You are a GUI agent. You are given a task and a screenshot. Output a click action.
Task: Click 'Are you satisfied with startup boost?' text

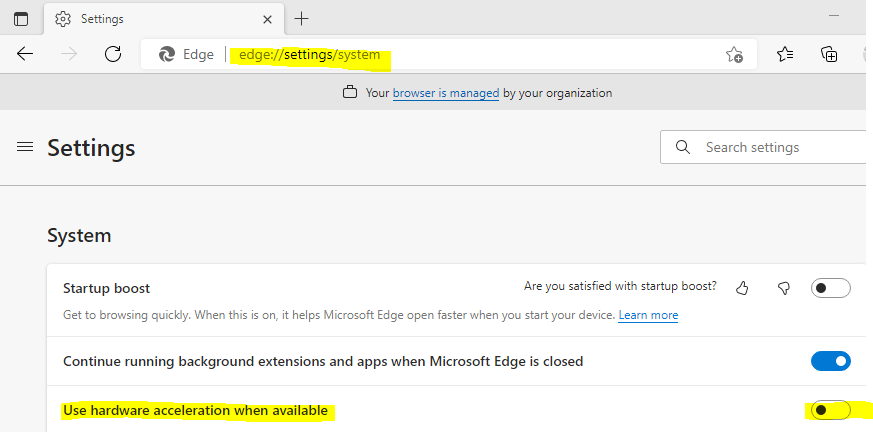pos(620,286)
